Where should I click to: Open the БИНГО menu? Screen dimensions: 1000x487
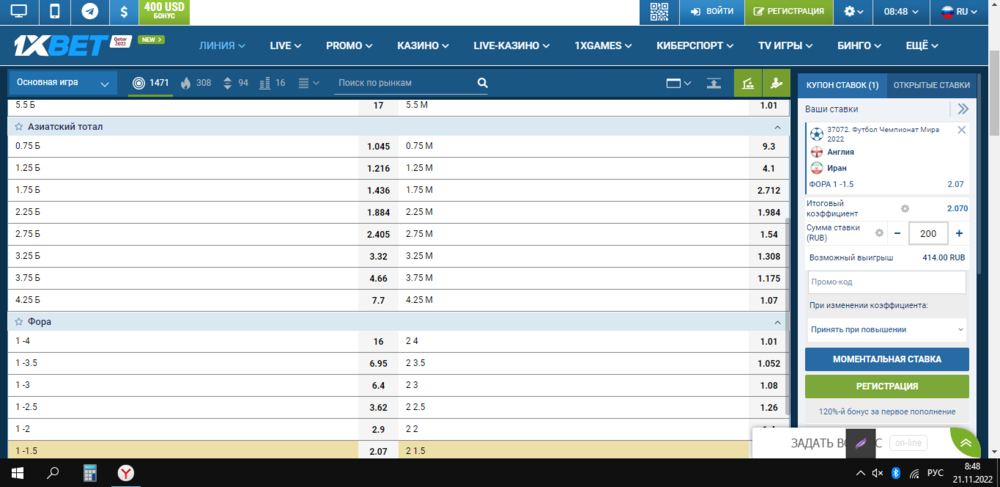tap(859, 46)
